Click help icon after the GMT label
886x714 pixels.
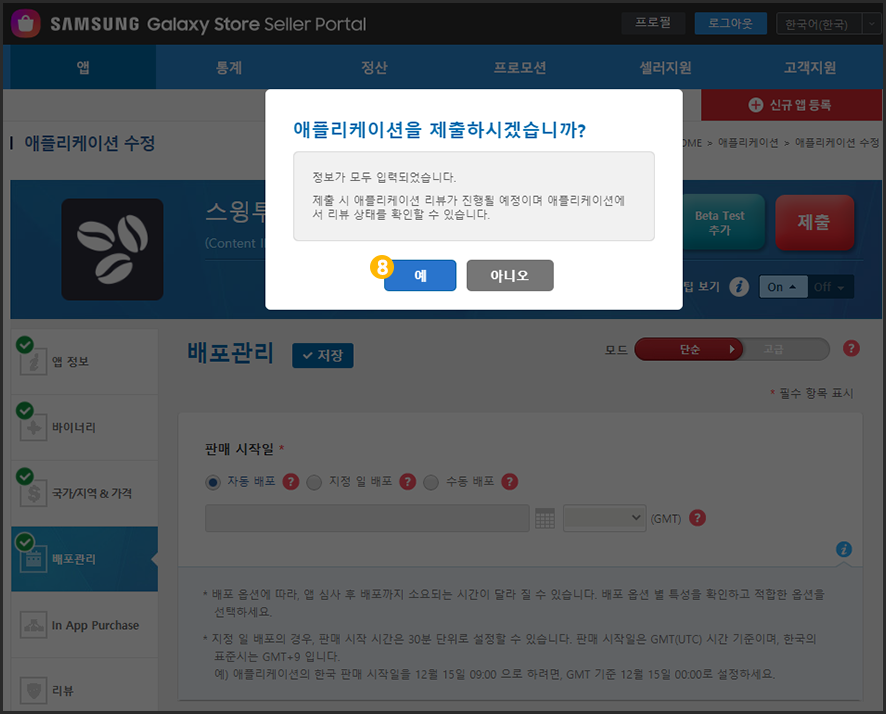(x=698, y=518)
